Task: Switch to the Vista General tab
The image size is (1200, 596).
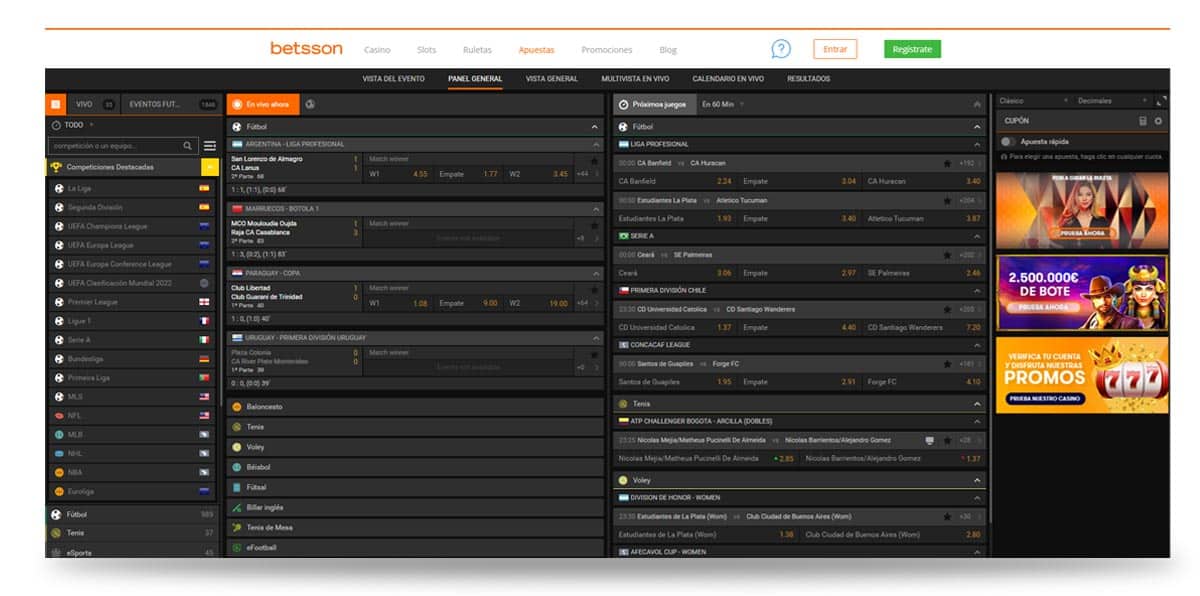Action: [x=552, y=79]
